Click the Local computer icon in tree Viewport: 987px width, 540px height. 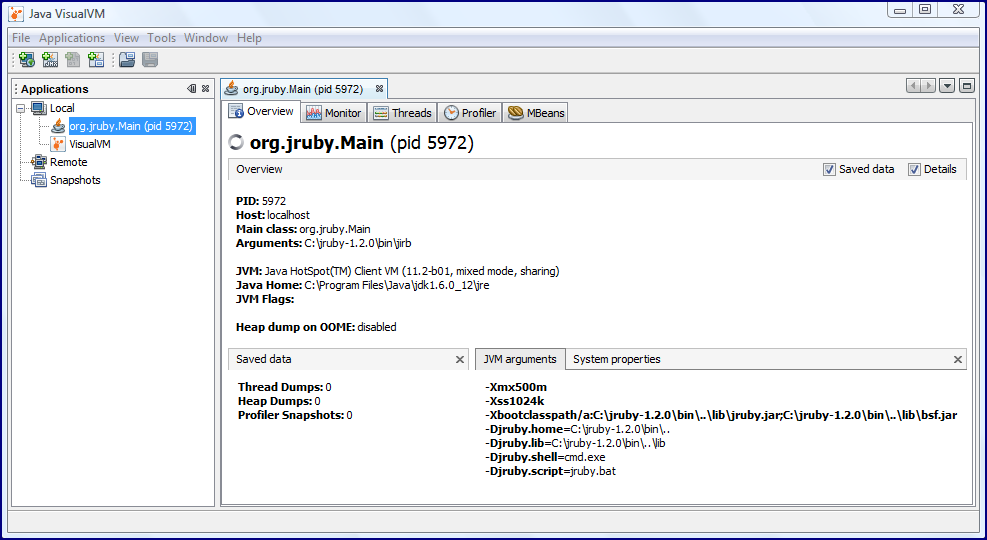click(38, 108)
